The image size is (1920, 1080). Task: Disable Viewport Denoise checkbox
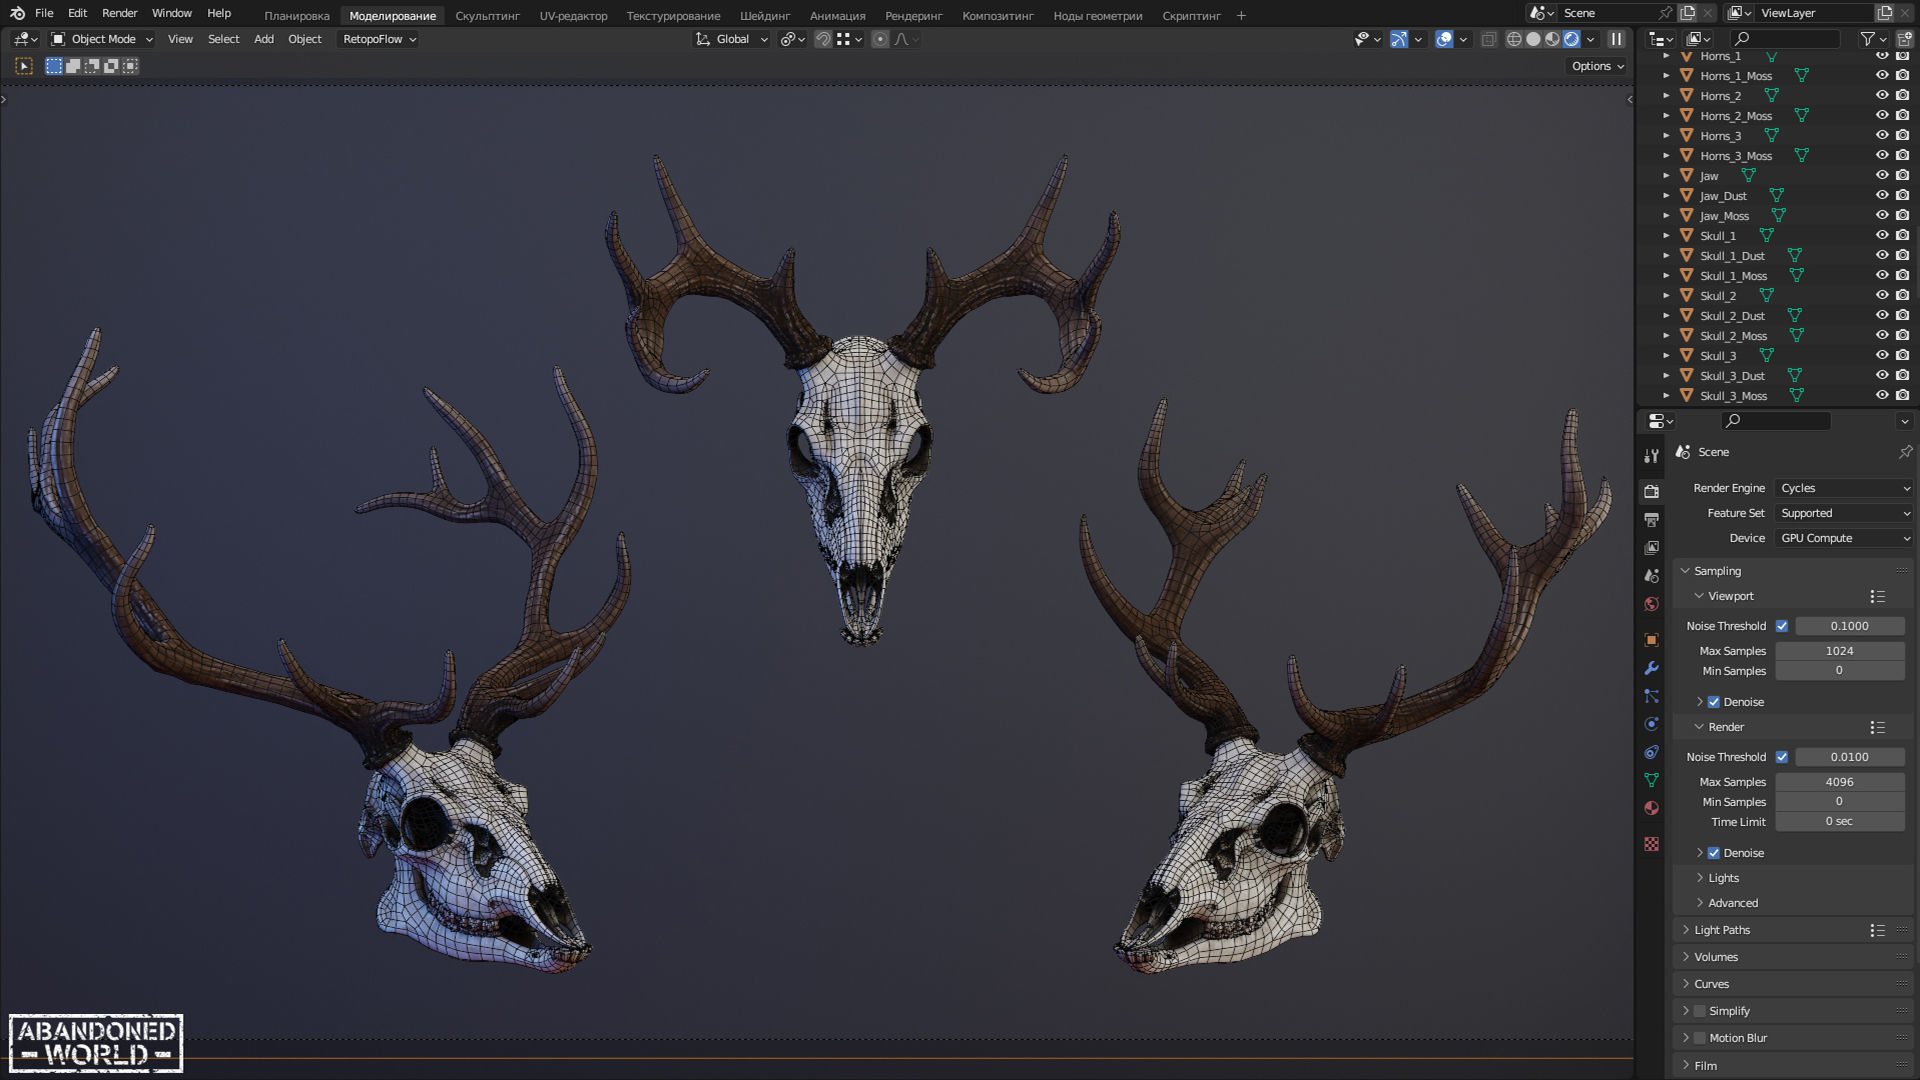point(1713,702)
